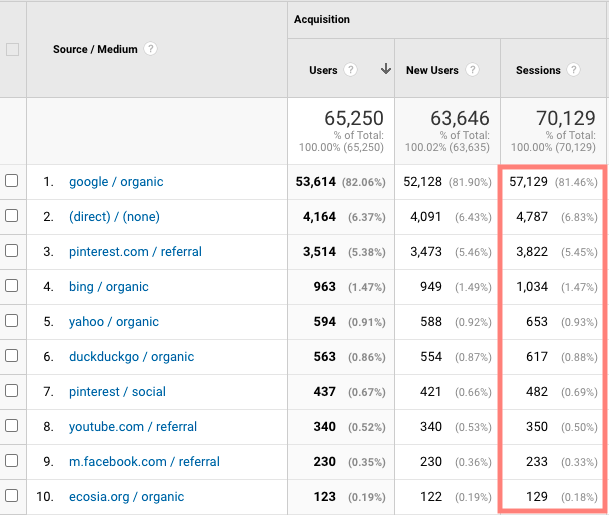The width and height of the screenshot is (609, 515).
Task: Open the yahoo / organic link
Action: pyautogui.click(x=114, y=322)
